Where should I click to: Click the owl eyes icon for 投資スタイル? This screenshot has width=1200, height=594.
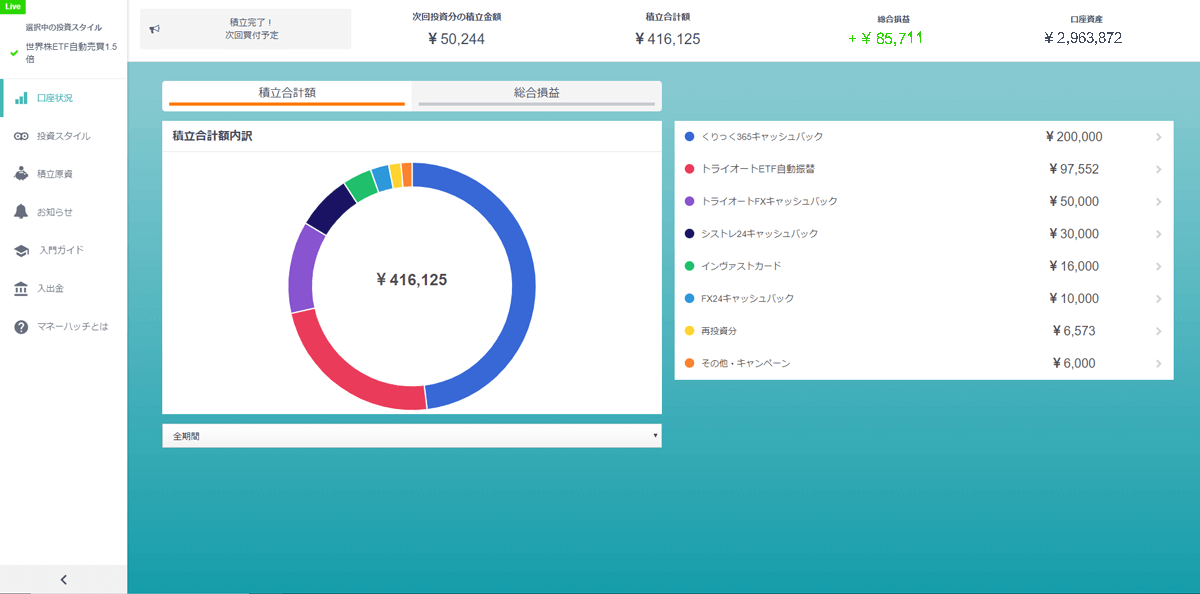coord(21,136)
